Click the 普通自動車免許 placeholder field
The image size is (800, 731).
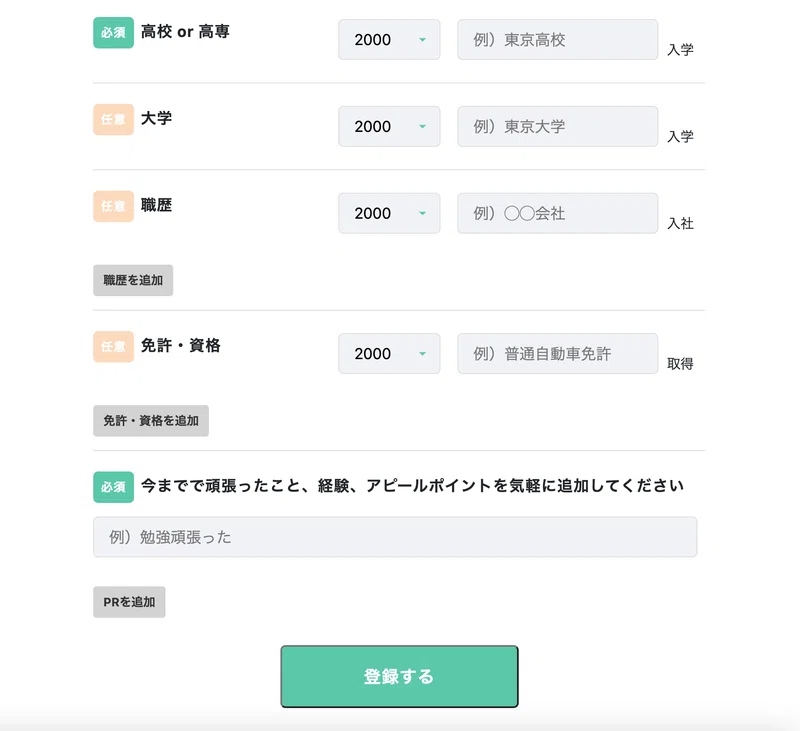pos(558,354)
